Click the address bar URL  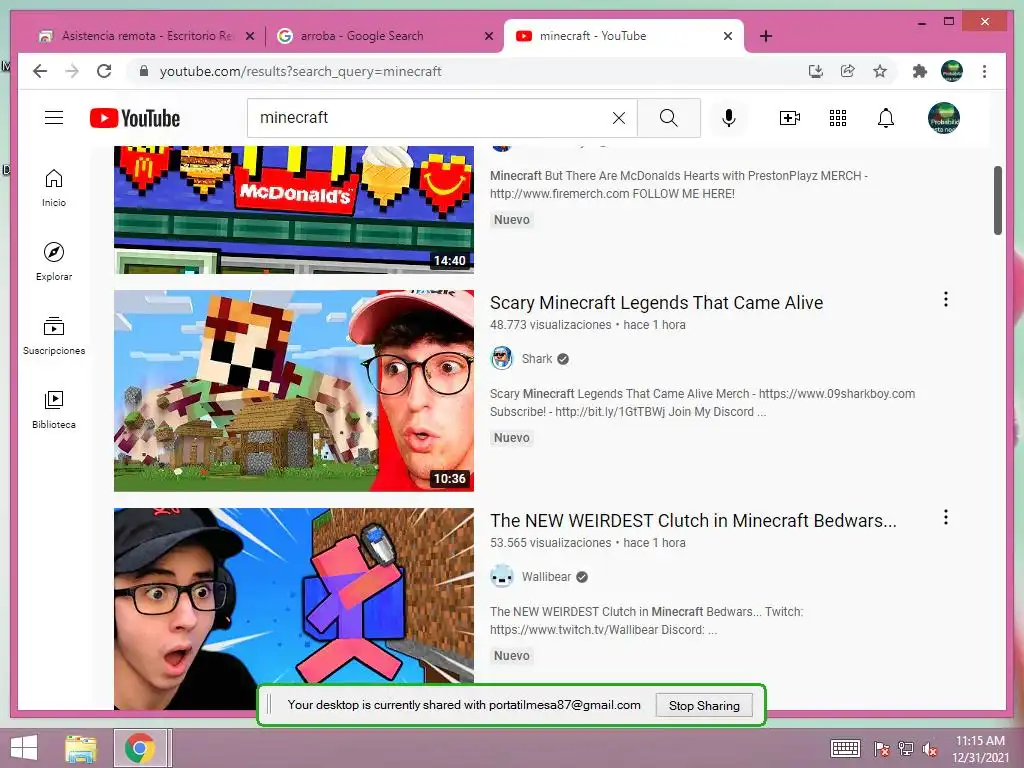tap(300, 71)
